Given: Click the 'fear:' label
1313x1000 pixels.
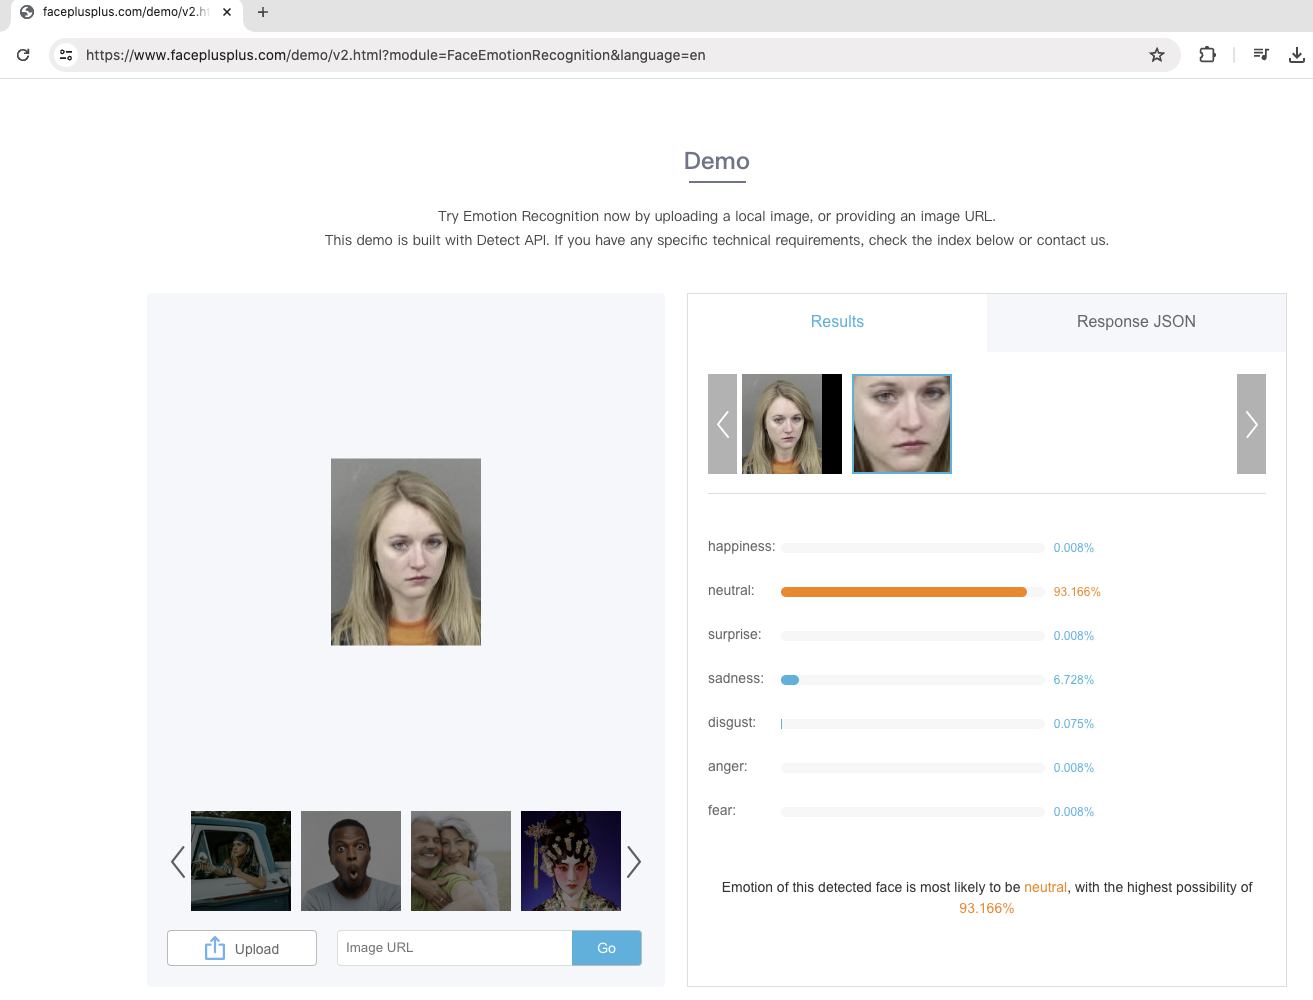Looking at the screenshot, I should [x=722, y=810].
